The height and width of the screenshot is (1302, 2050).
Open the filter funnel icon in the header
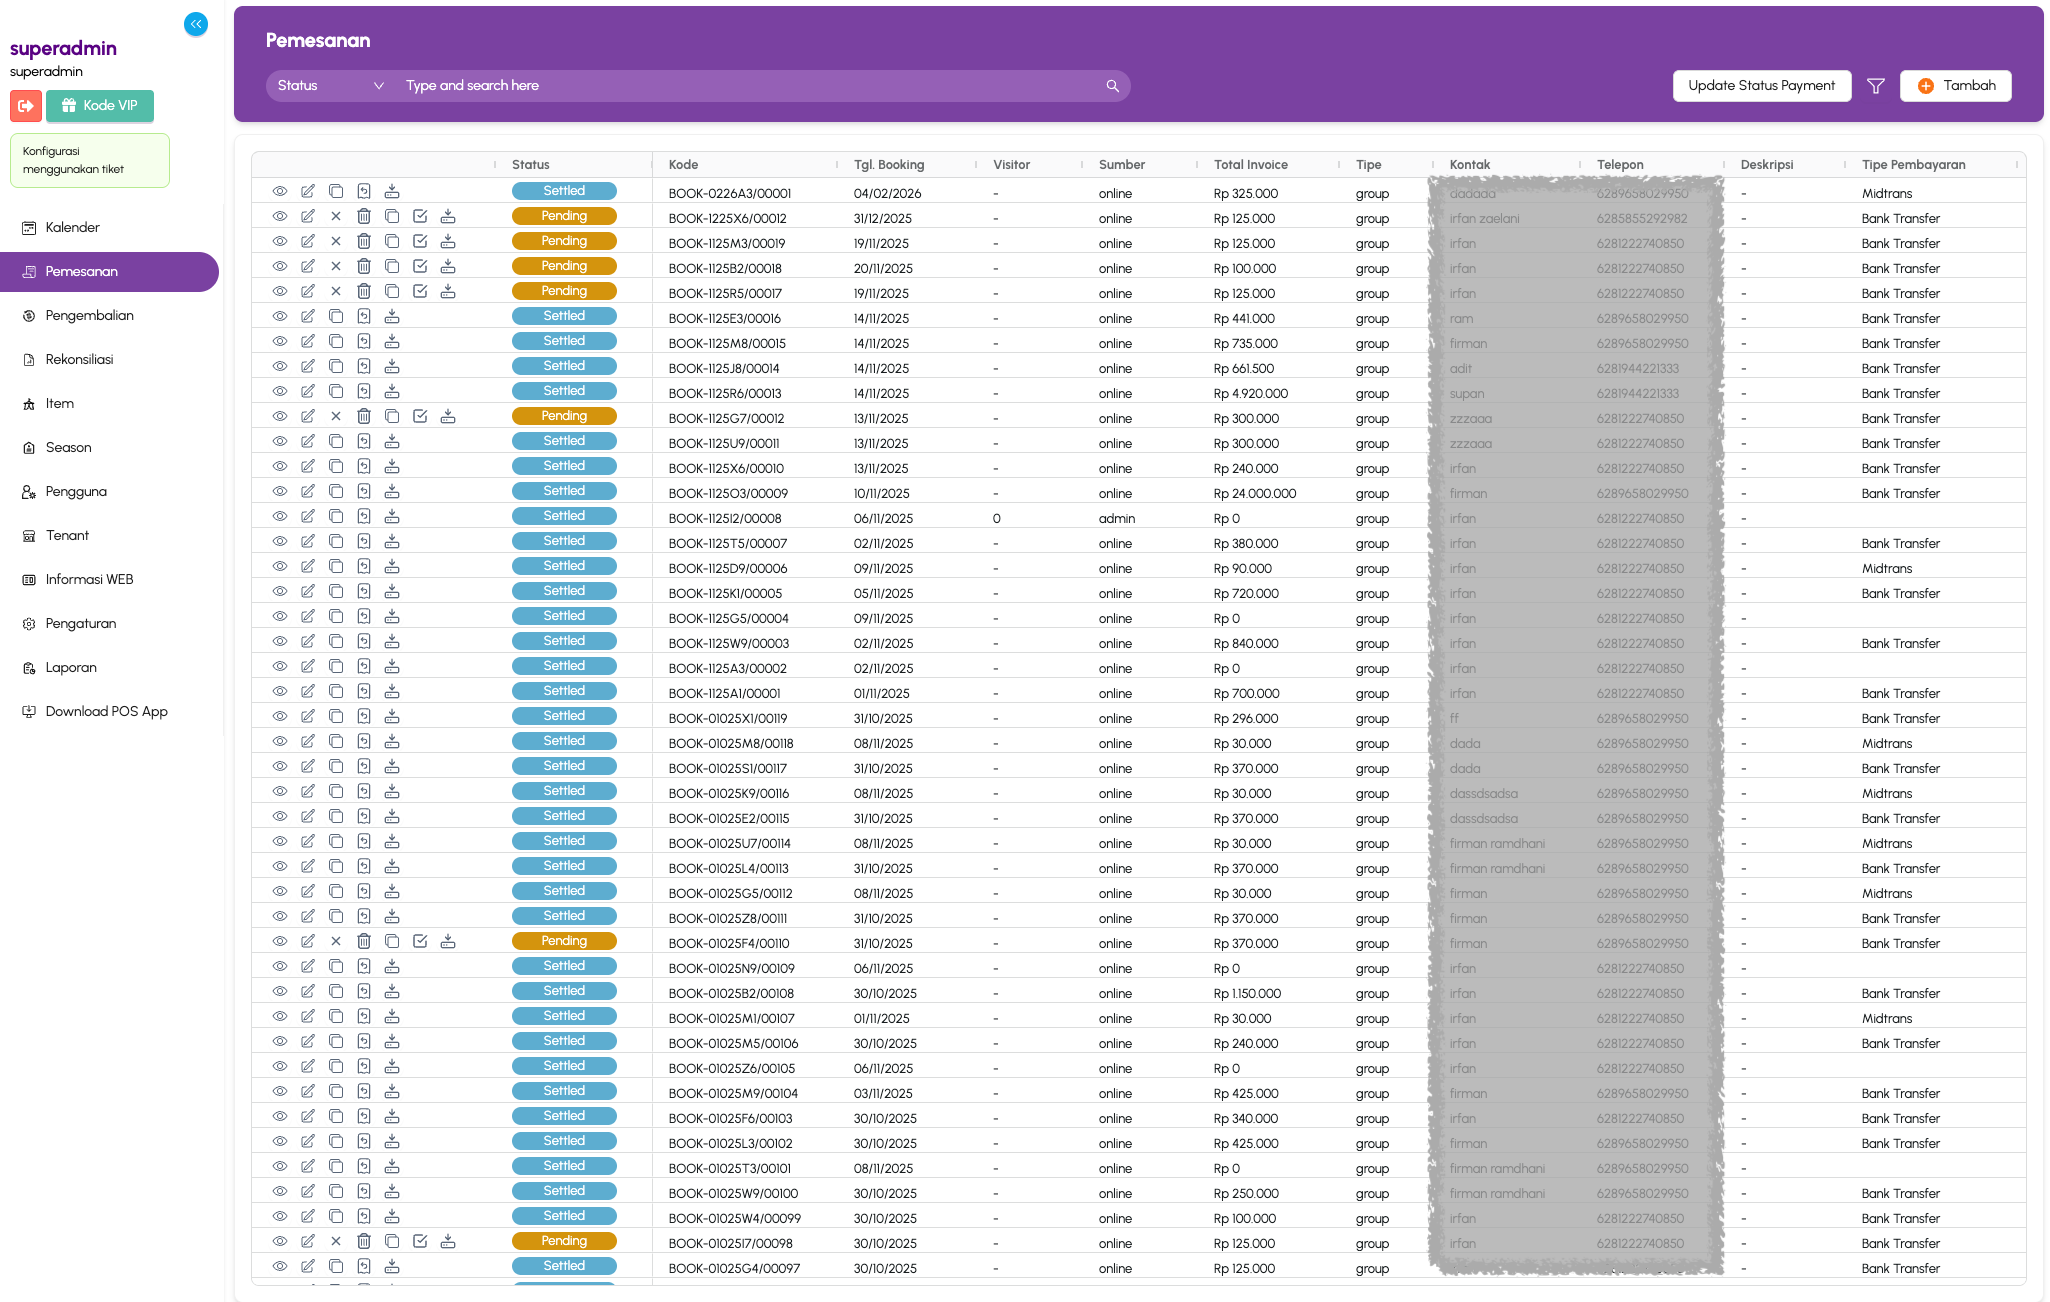[x=1876, y=86]
